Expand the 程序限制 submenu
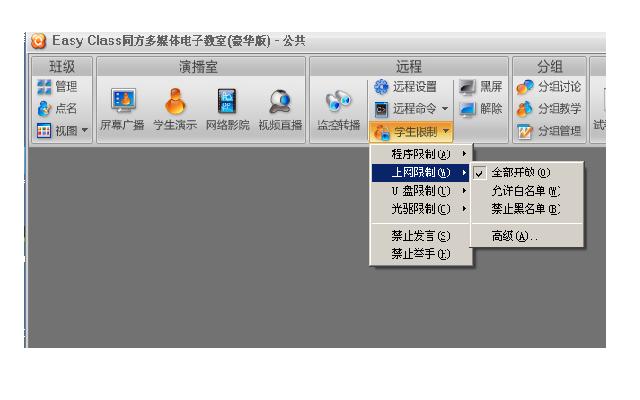640x400 pixels. point(419,154)
